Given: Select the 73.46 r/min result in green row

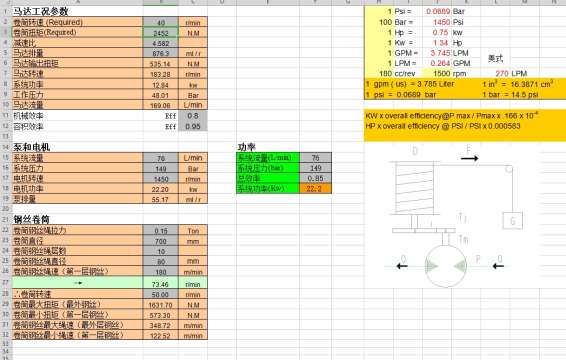Looking at the screenshot, I should (x=161, y=284).
